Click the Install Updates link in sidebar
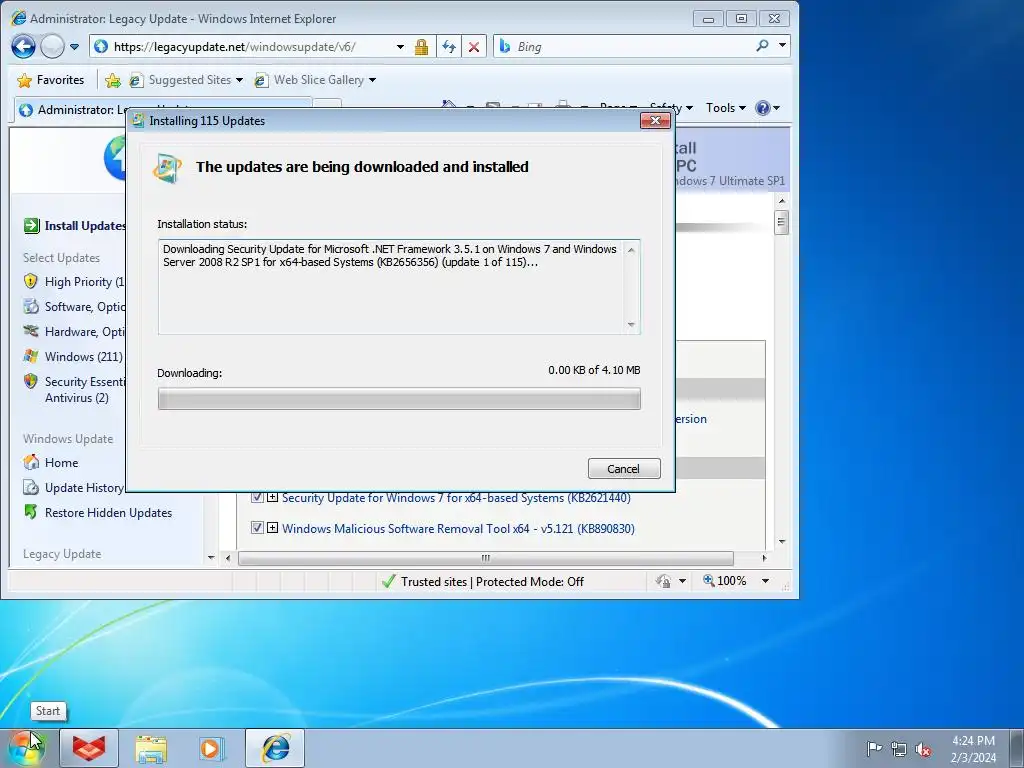 point(85,226)
